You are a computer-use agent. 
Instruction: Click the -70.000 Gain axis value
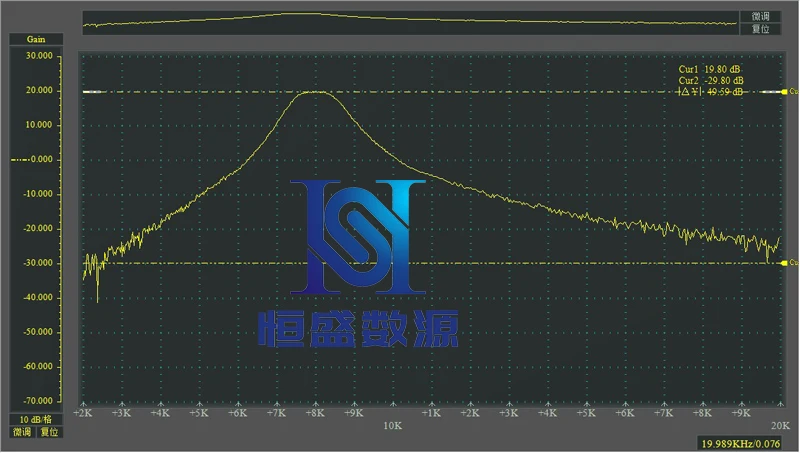pos(38,401)
